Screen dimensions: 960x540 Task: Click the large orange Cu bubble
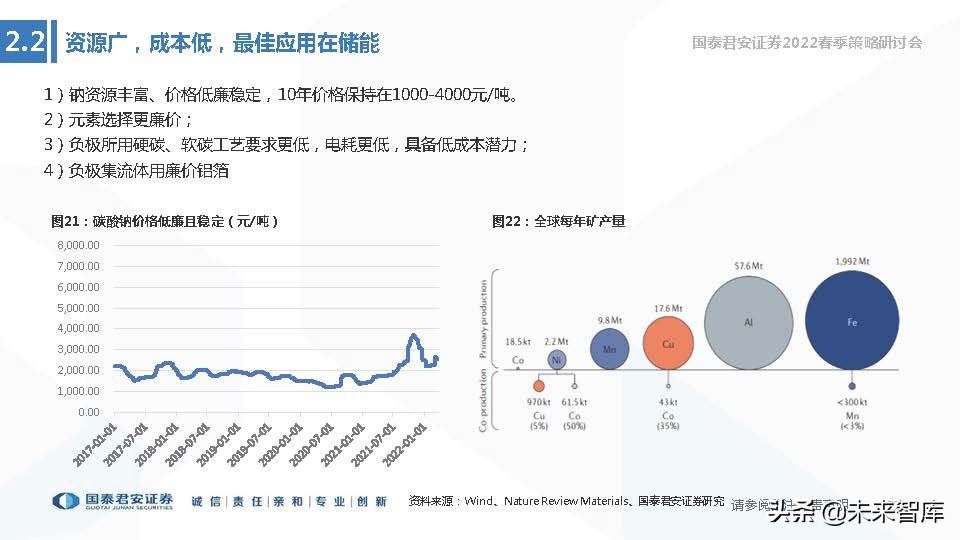[x=668, y=344]
